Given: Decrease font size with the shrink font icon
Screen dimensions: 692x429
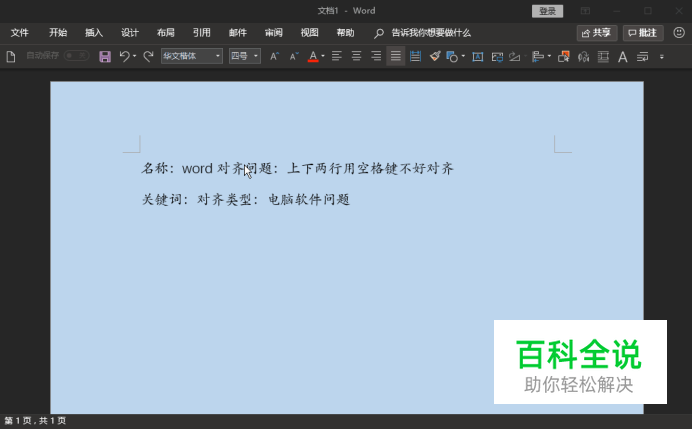Looking at the screenshot, I should (294, 56).
